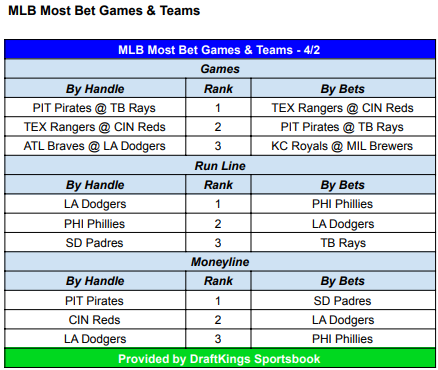Click PHI Phillies in Moneyline bets

click(343, 339)
